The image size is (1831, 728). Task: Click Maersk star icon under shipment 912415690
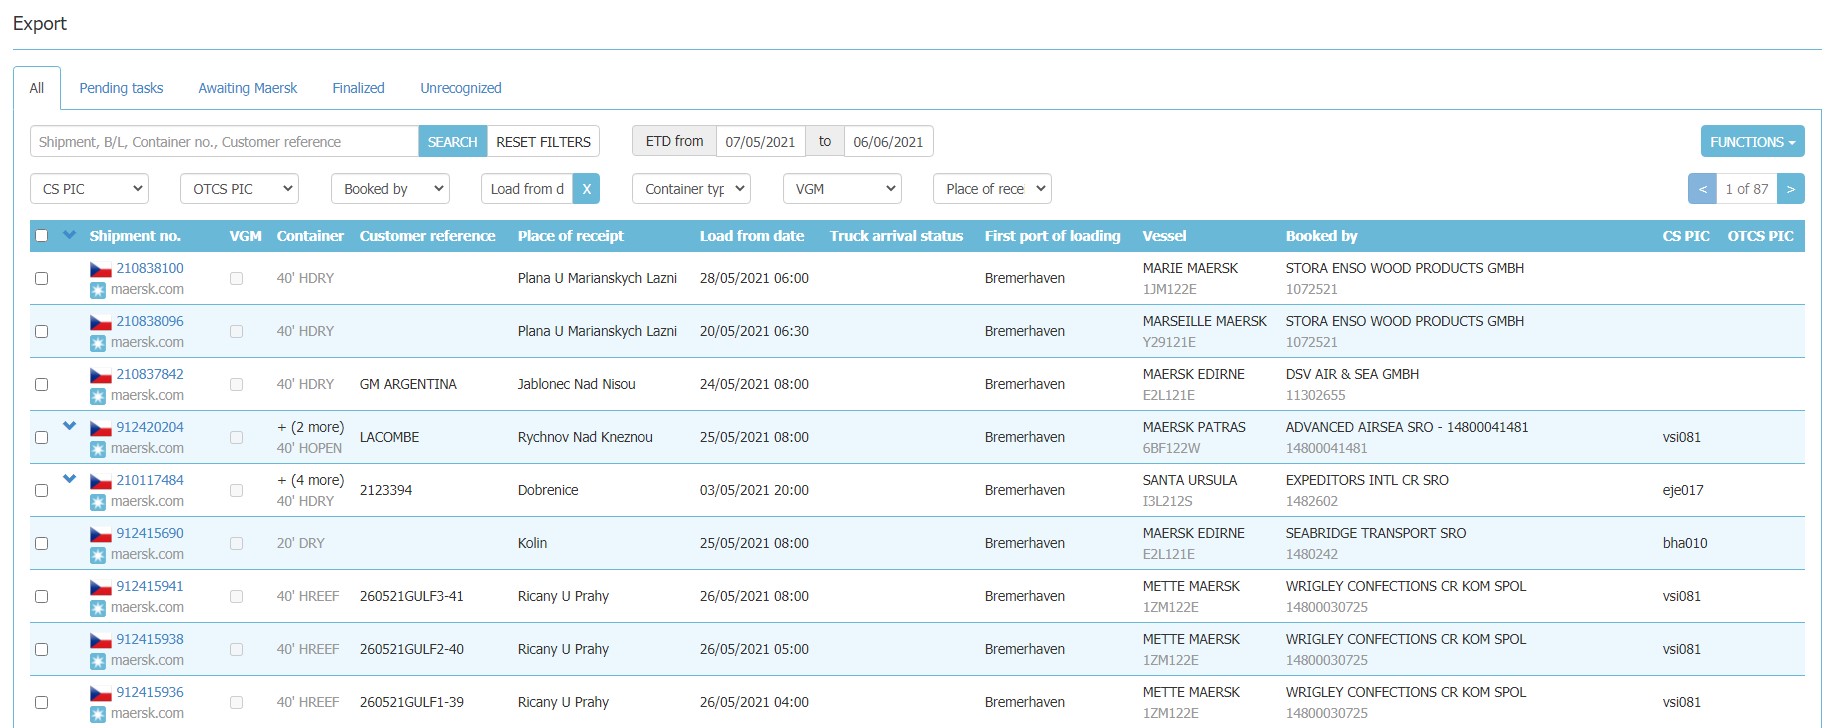click(x=98, y=555)
